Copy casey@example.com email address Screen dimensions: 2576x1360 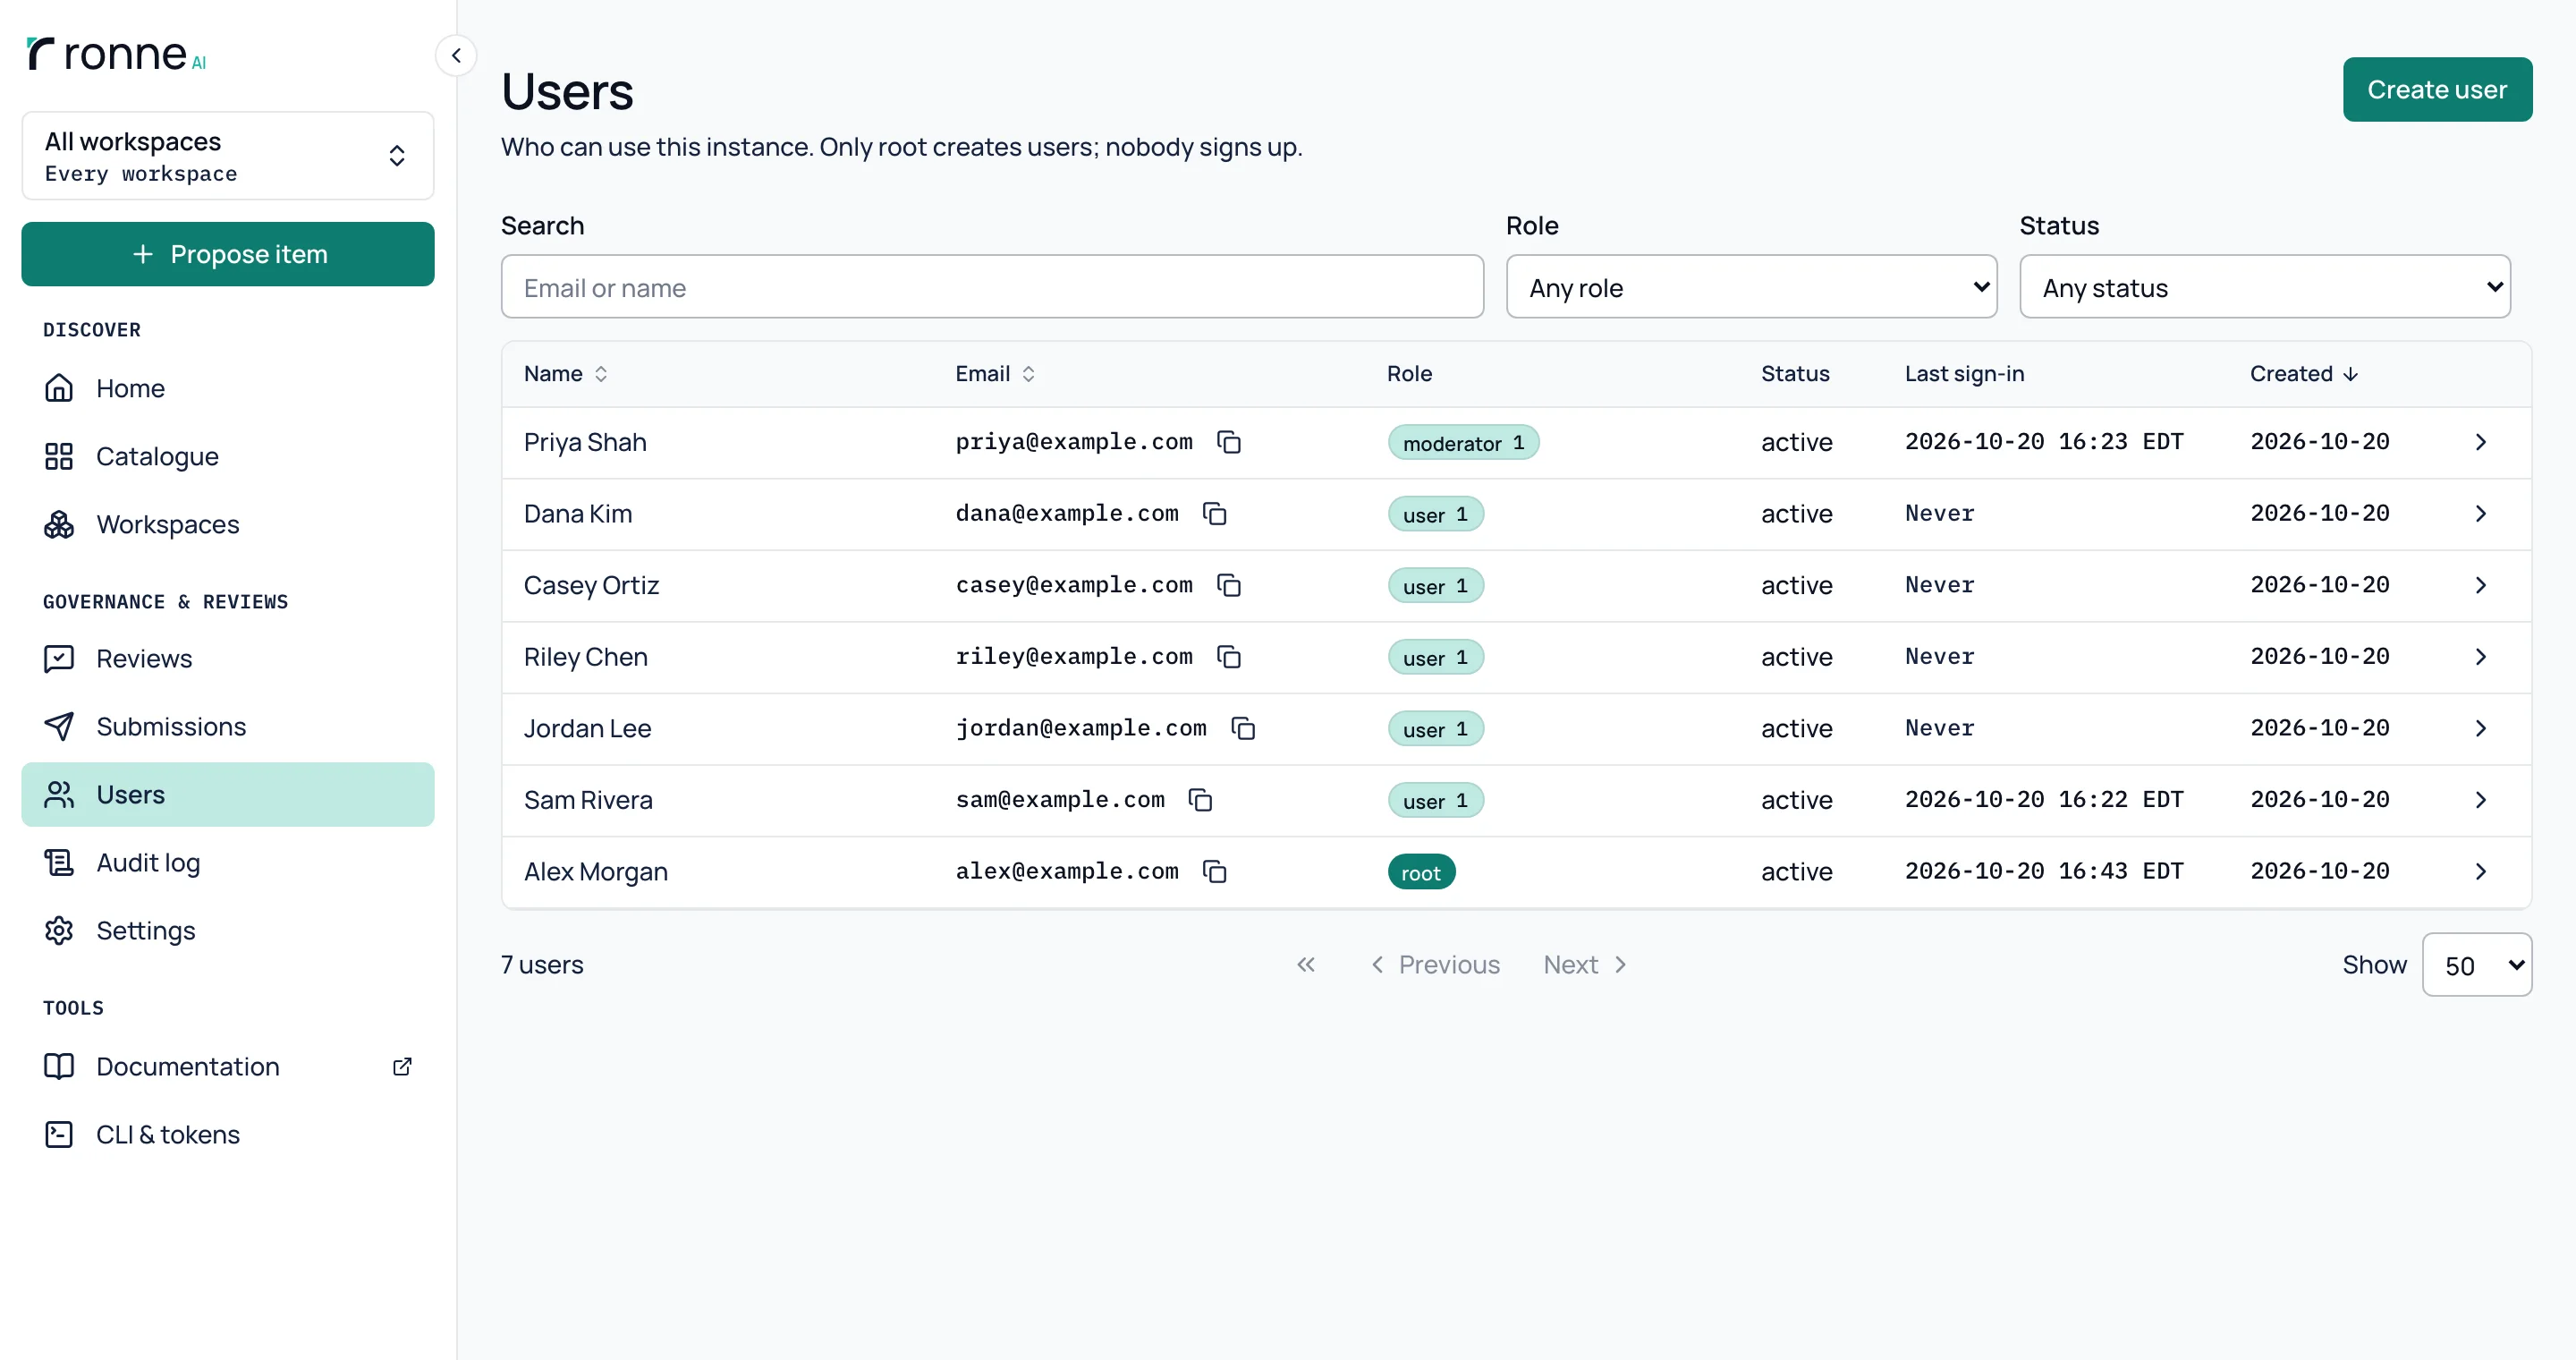(1229, 585)
